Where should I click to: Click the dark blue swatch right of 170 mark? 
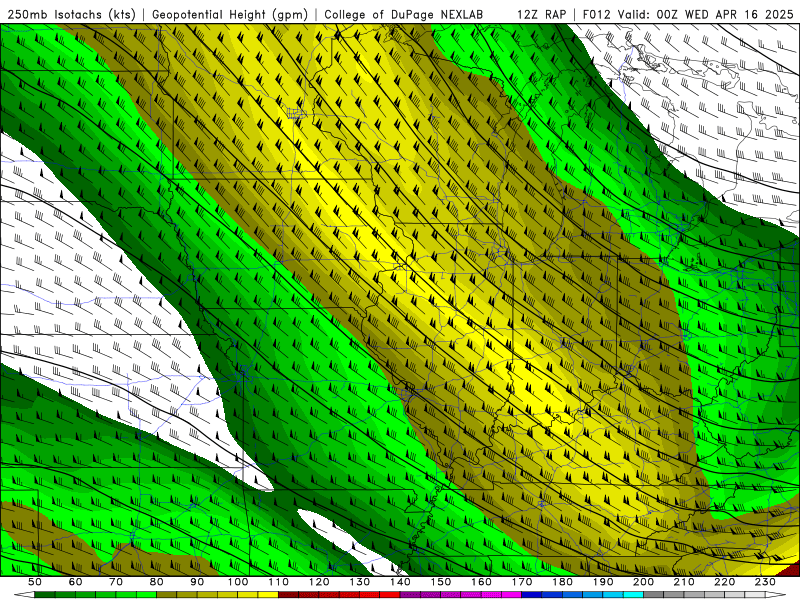click(532, 594)
